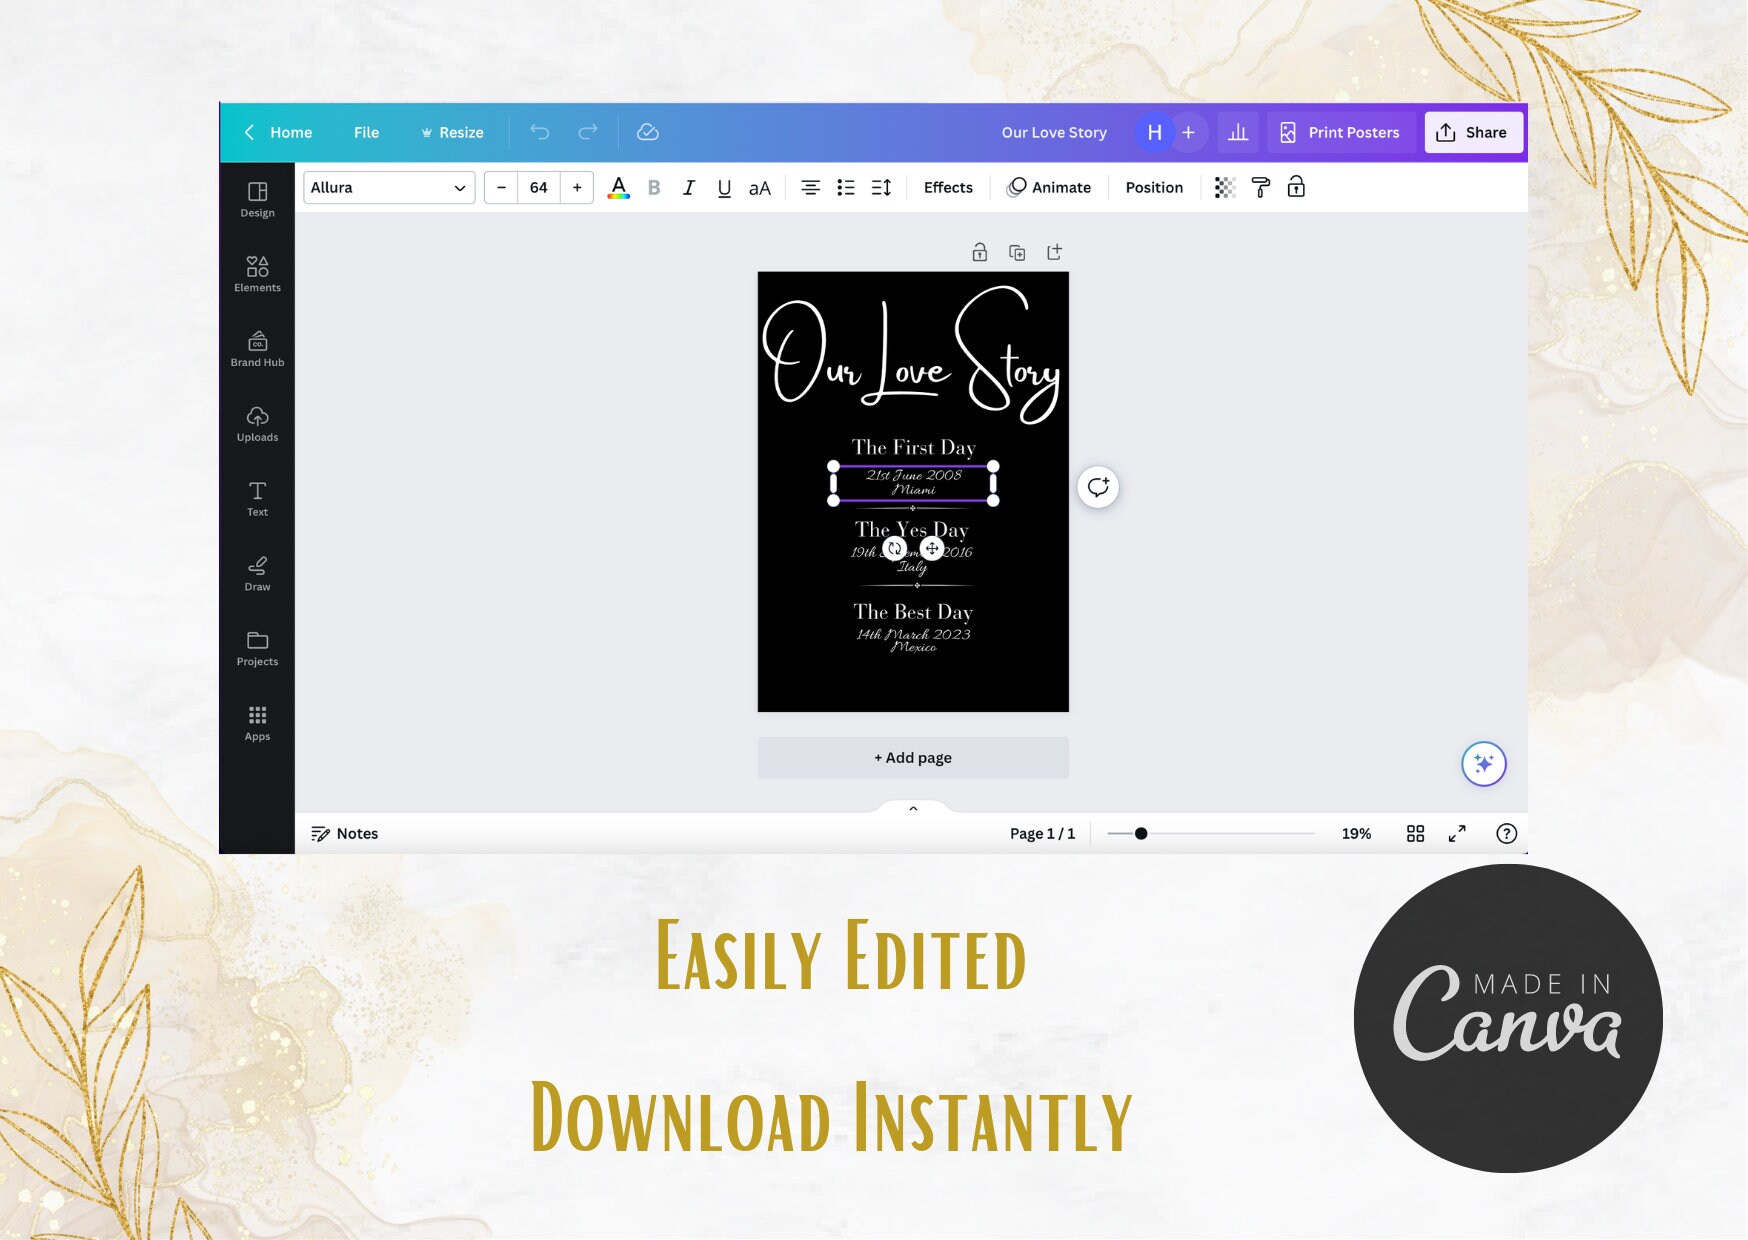Toggle italic formatting
The image size is (1748, 1240).
pyautogui.click(x=689, y=187)
